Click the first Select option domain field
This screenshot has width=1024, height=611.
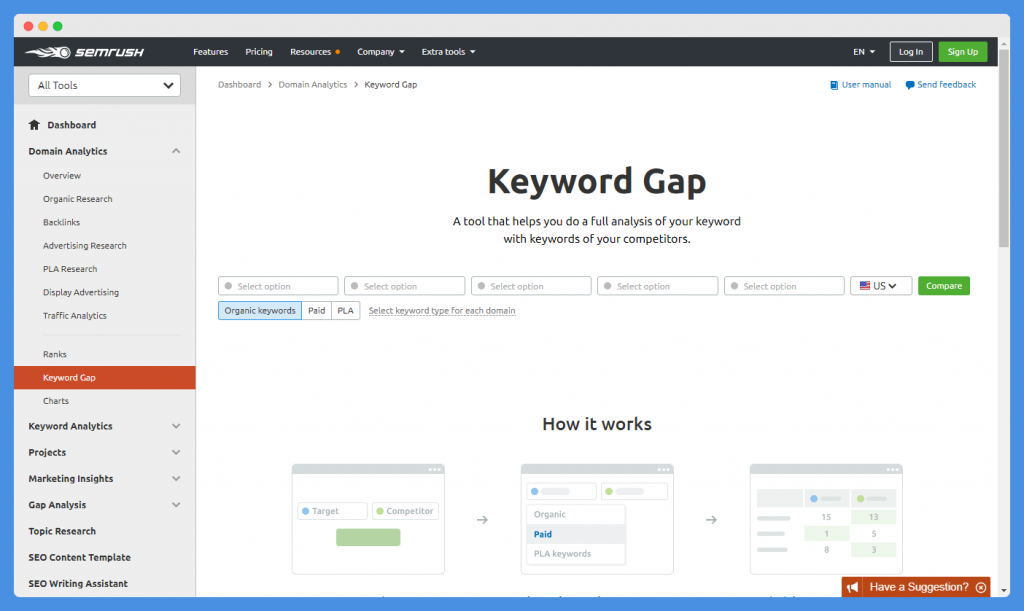point(278,286)
